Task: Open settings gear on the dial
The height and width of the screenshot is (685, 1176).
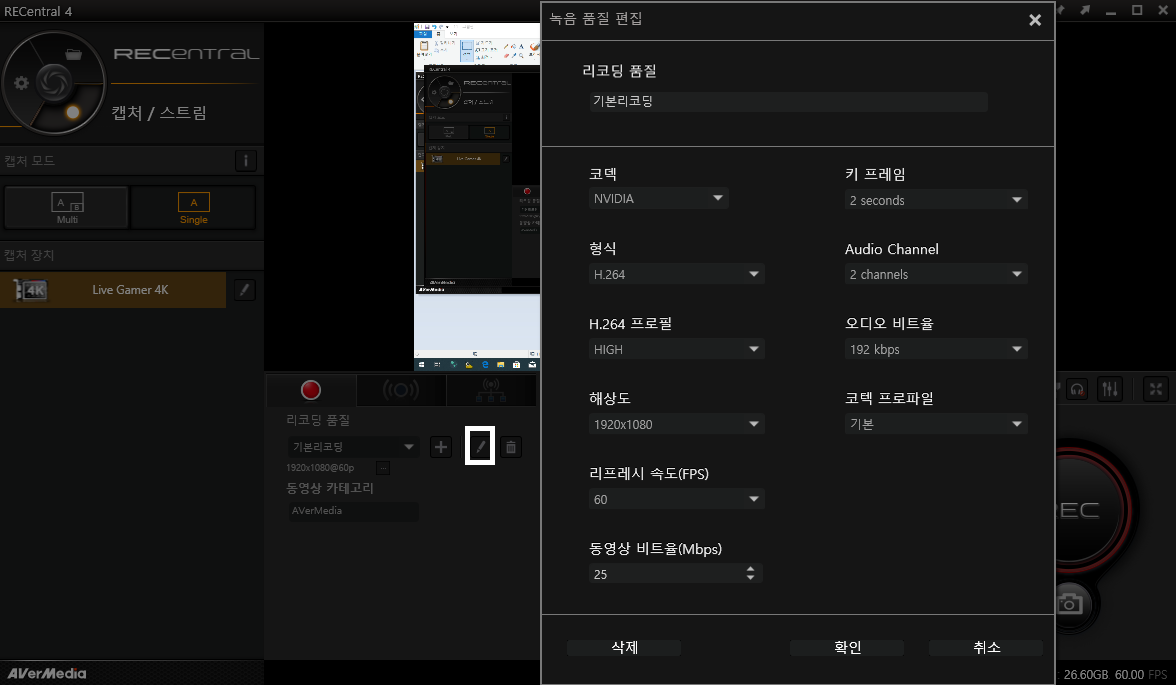Action: [22, 83]
